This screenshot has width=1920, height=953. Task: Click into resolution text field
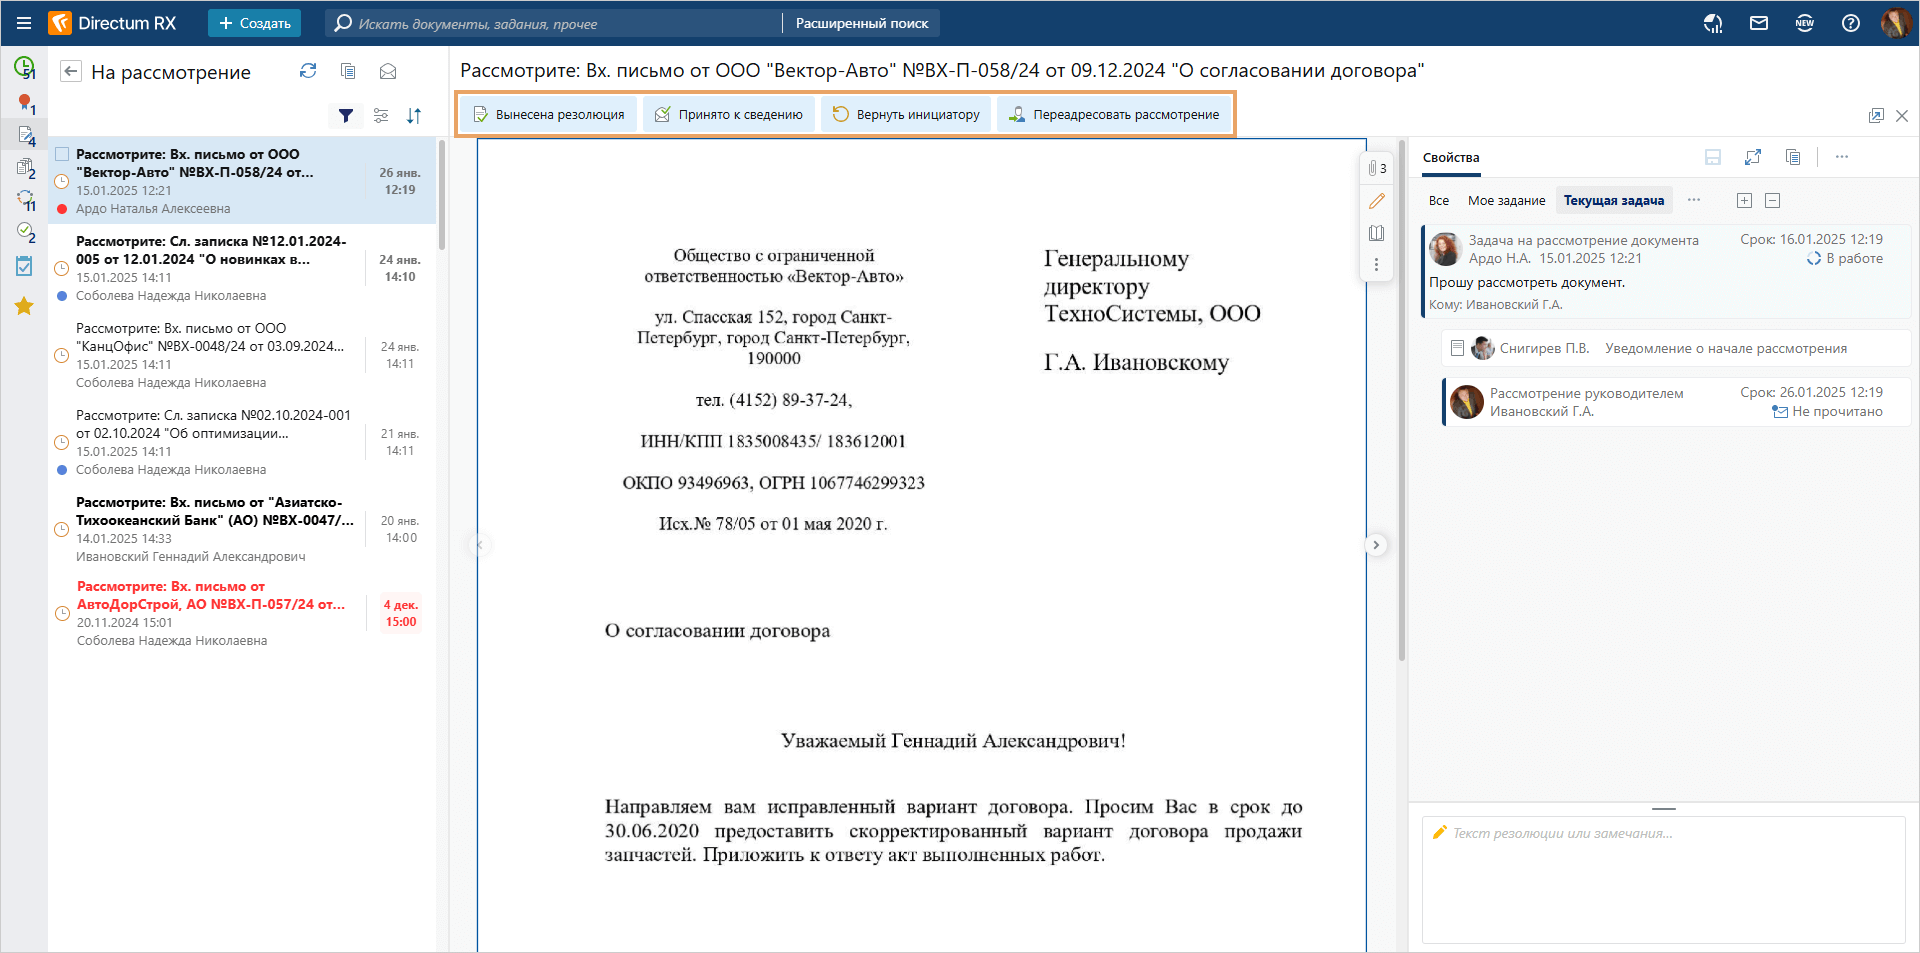click(1664, 880)
